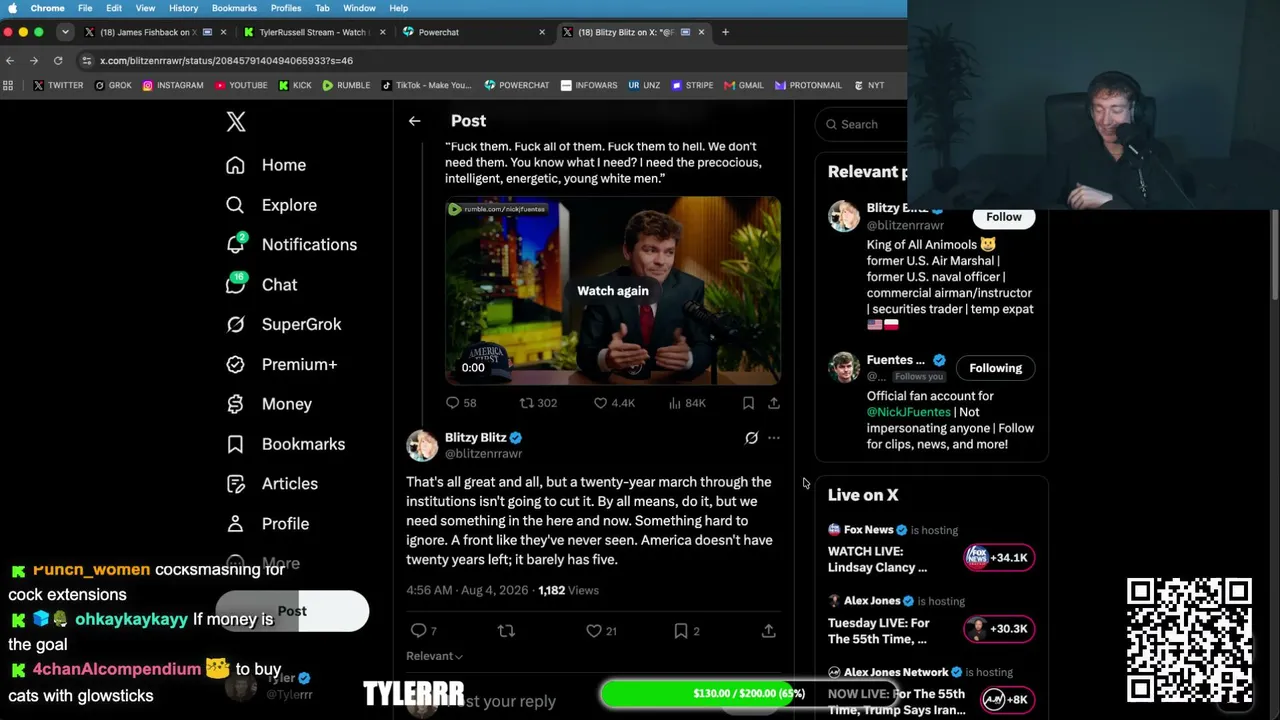Image resolution: width=1280 pixels, height=720 pixels.
Task: Share the video post with 4.4K likes
Action: tap(773, 403)
